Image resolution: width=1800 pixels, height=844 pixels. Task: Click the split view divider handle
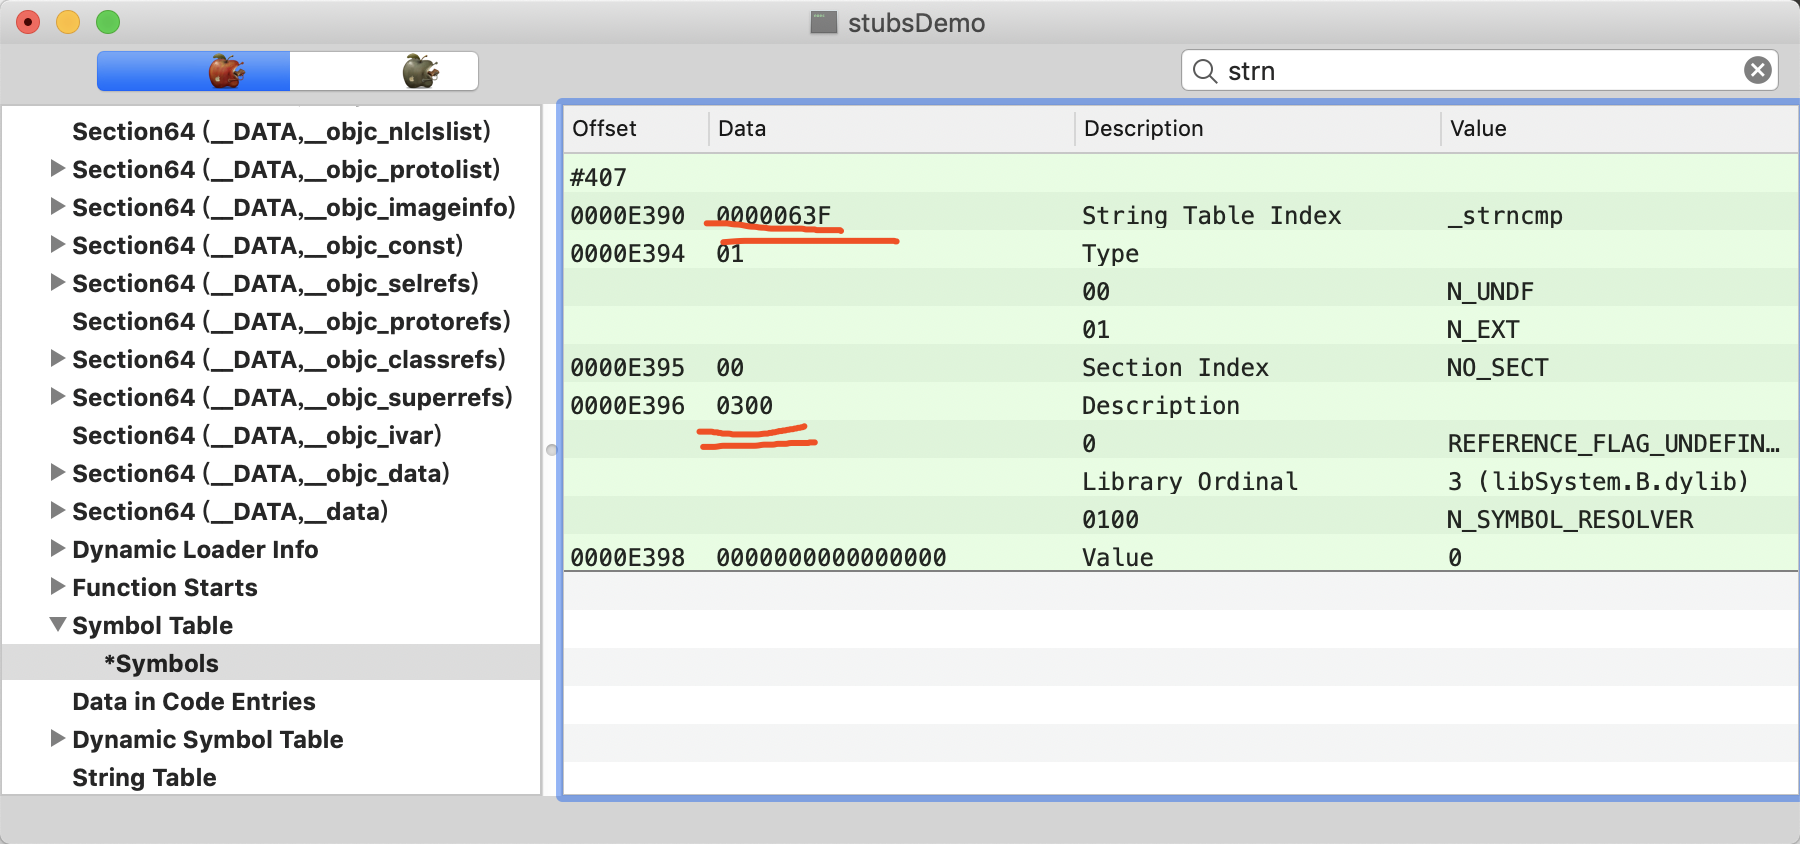pyautogui.click(x=551, y=450)
